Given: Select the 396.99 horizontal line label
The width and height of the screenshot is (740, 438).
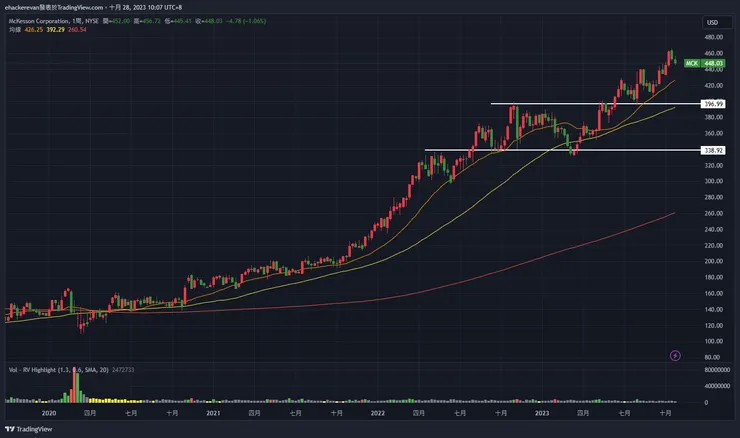Looking at the screenshot, I should tap(713, 104).
